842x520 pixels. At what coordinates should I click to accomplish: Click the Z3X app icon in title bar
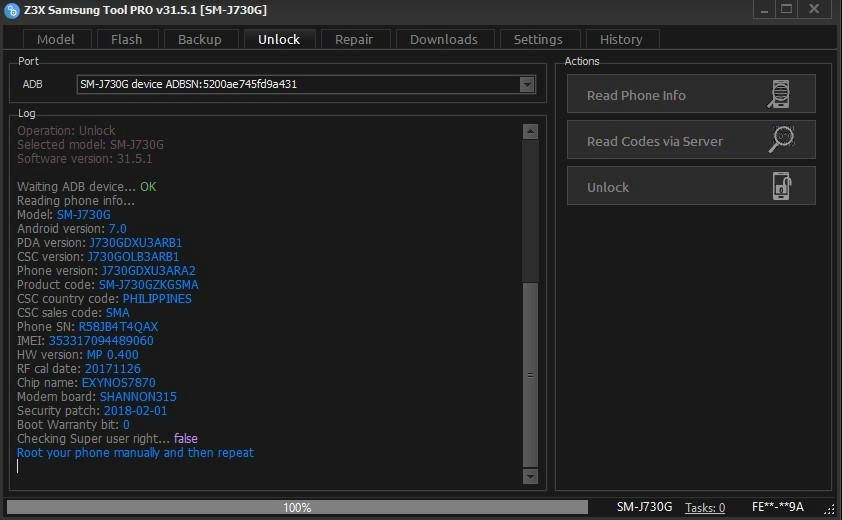(x=11, y=10)
